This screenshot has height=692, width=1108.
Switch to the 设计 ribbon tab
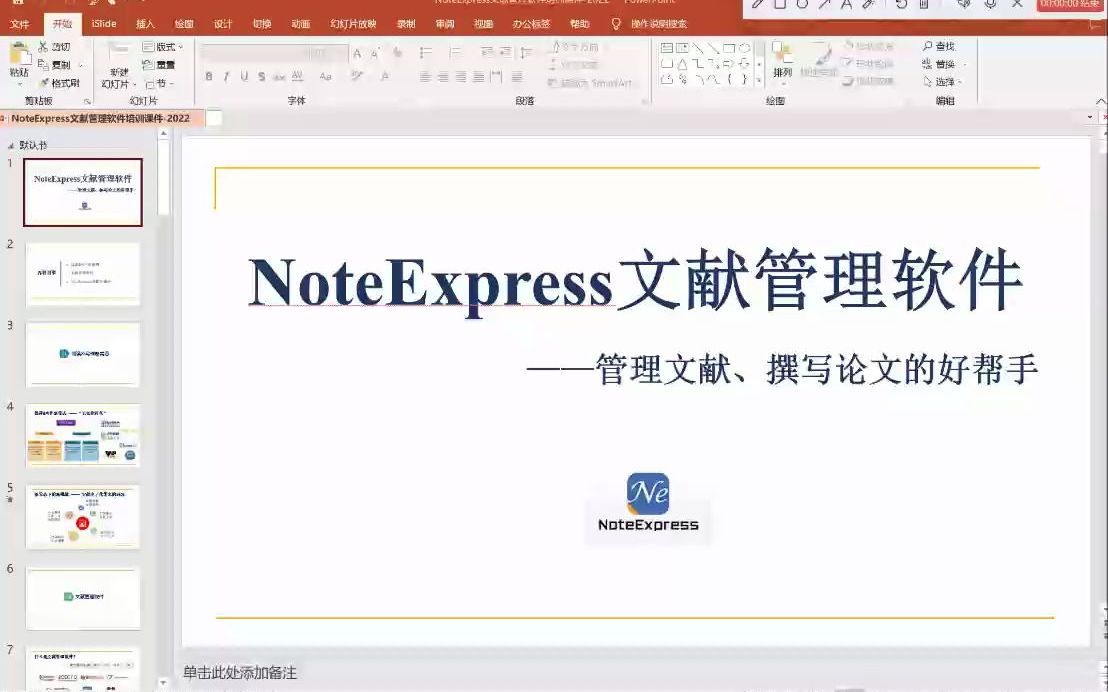pyautogui.click(x=222, y=22)
